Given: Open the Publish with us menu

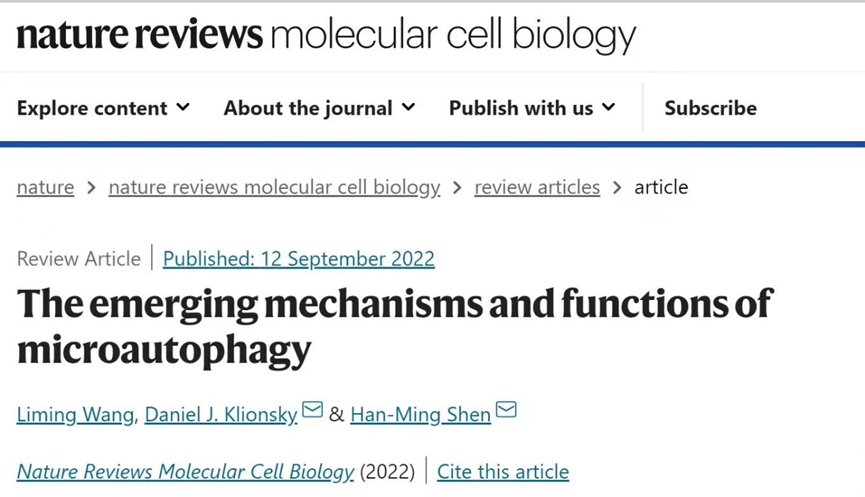Looking at the screenshot, I should tap(521, 108).
